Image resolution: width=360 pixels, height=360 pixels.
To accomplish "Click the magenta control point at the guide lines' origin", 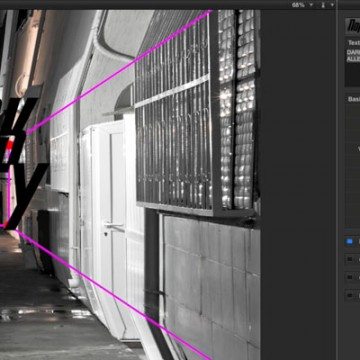I will coord(2,226).
